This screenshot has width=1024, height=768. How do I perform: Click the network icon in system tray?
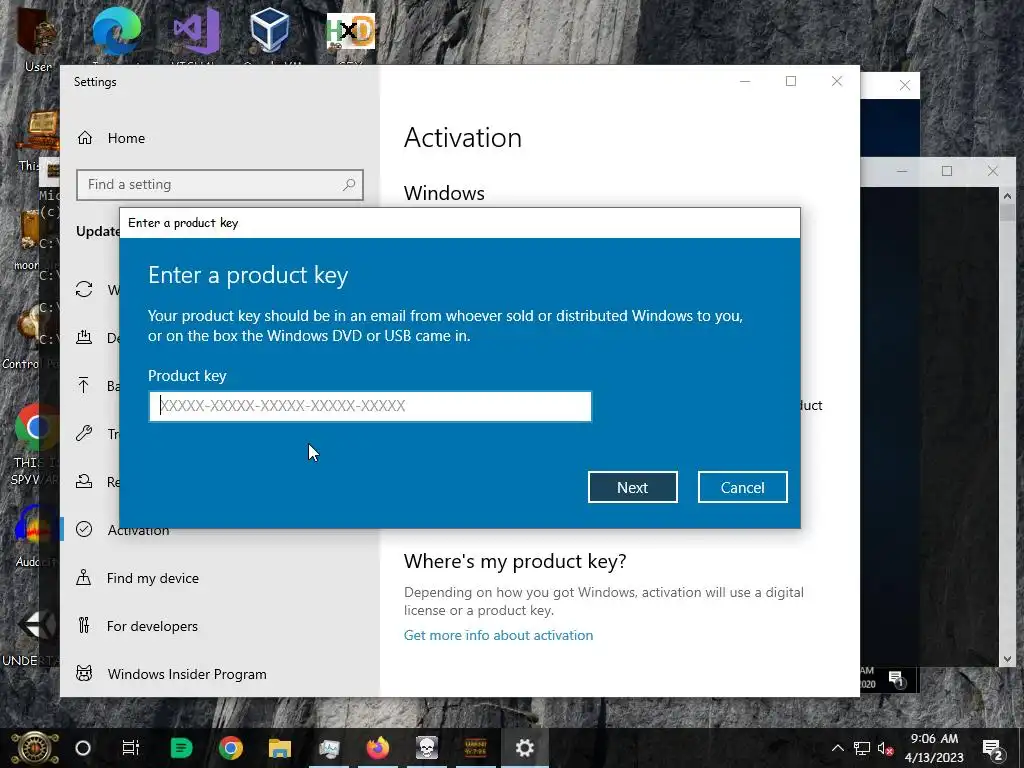pos(862,748)
